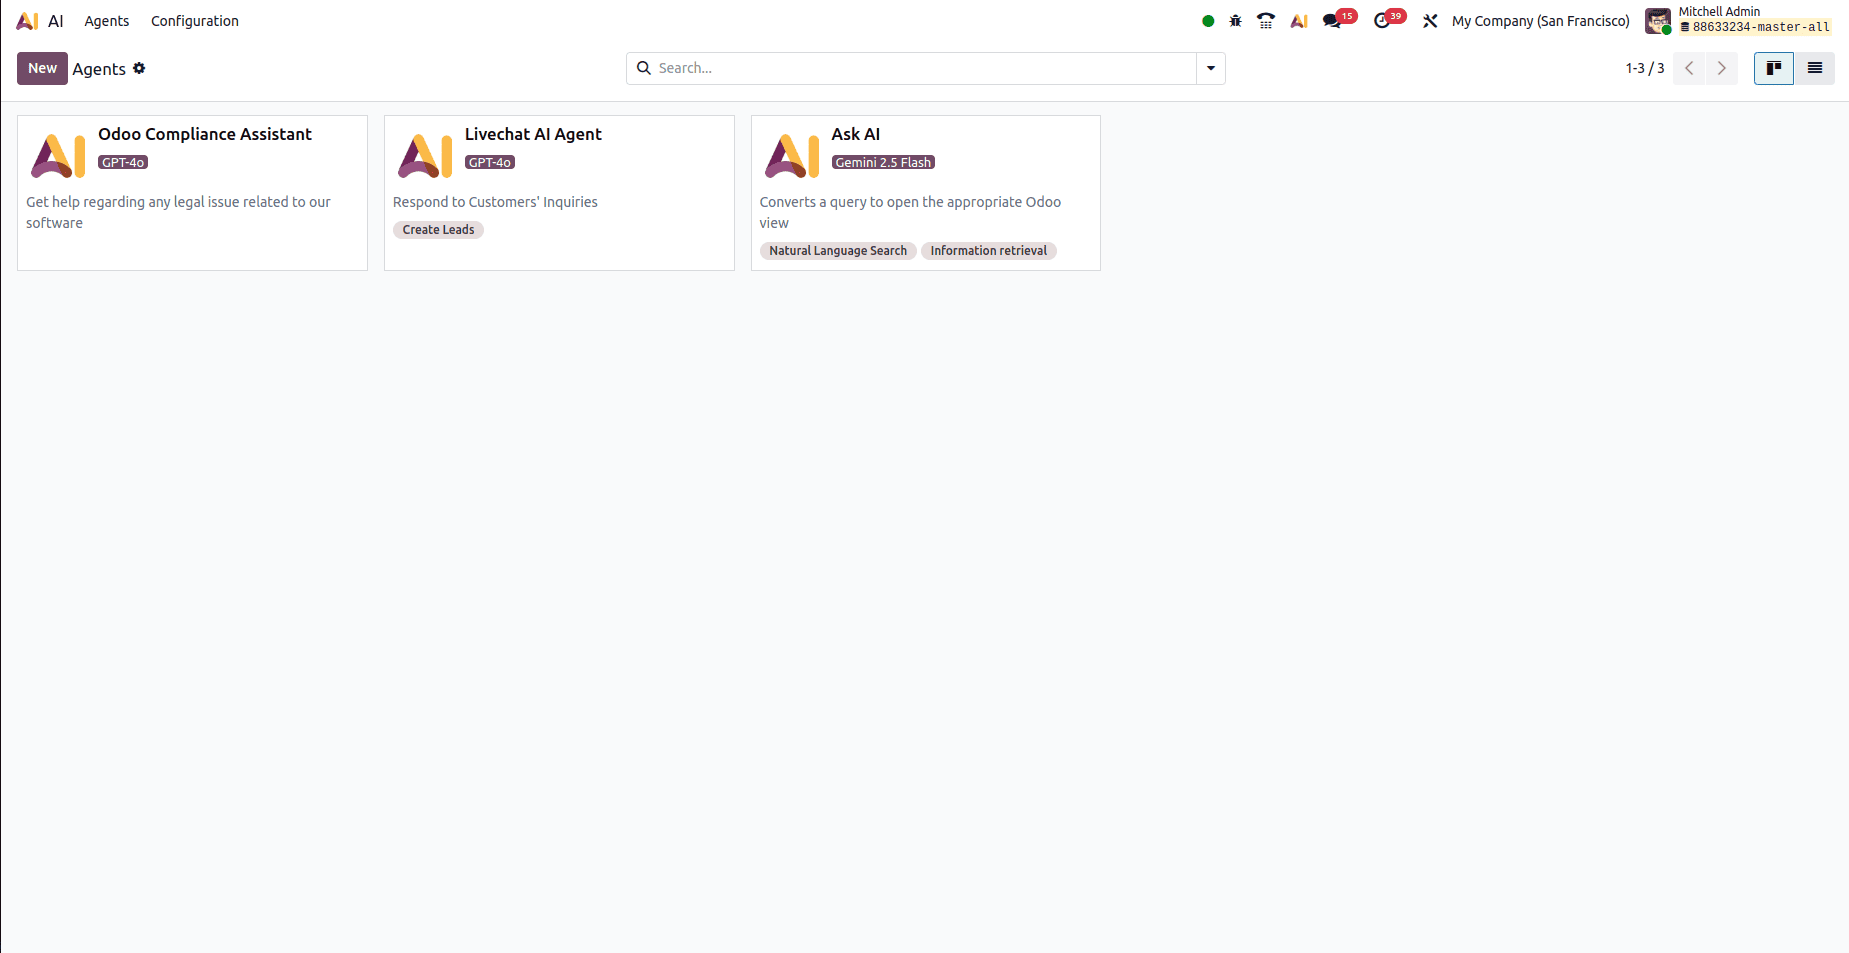Click the AI app name in navbar
This screenshot has width=1849, height=953.
pyautogui.click(x=56, y=21)
